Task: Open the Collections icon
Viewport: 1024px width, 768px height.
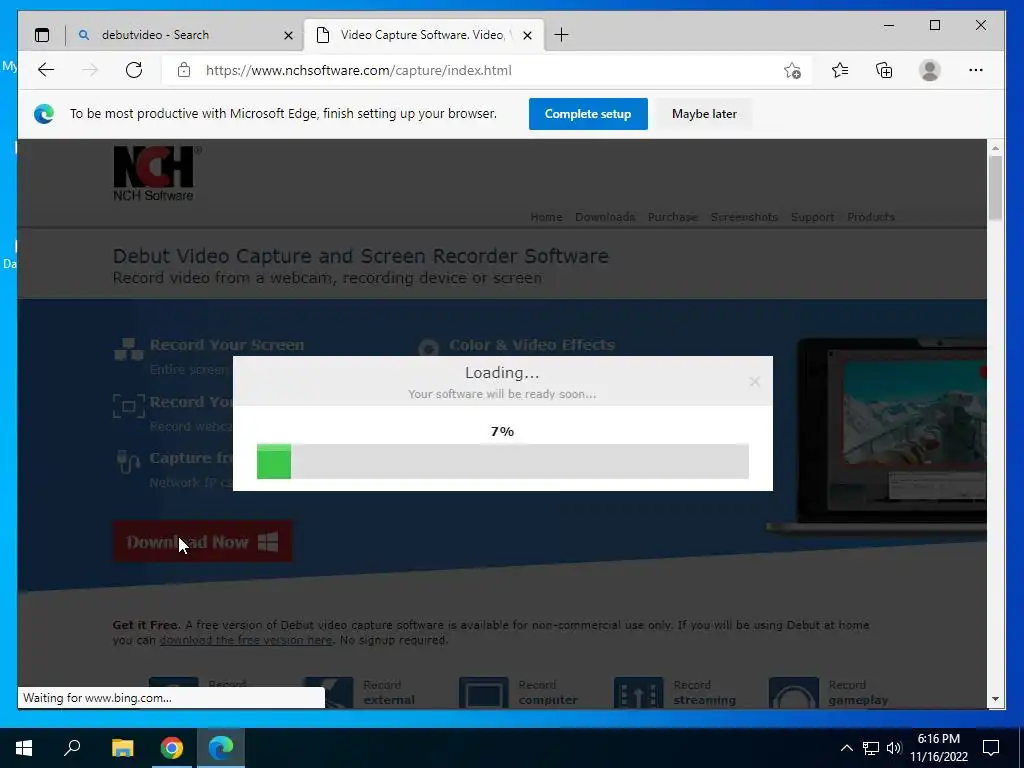Action: pyautogui.click(x=884, y=70)
